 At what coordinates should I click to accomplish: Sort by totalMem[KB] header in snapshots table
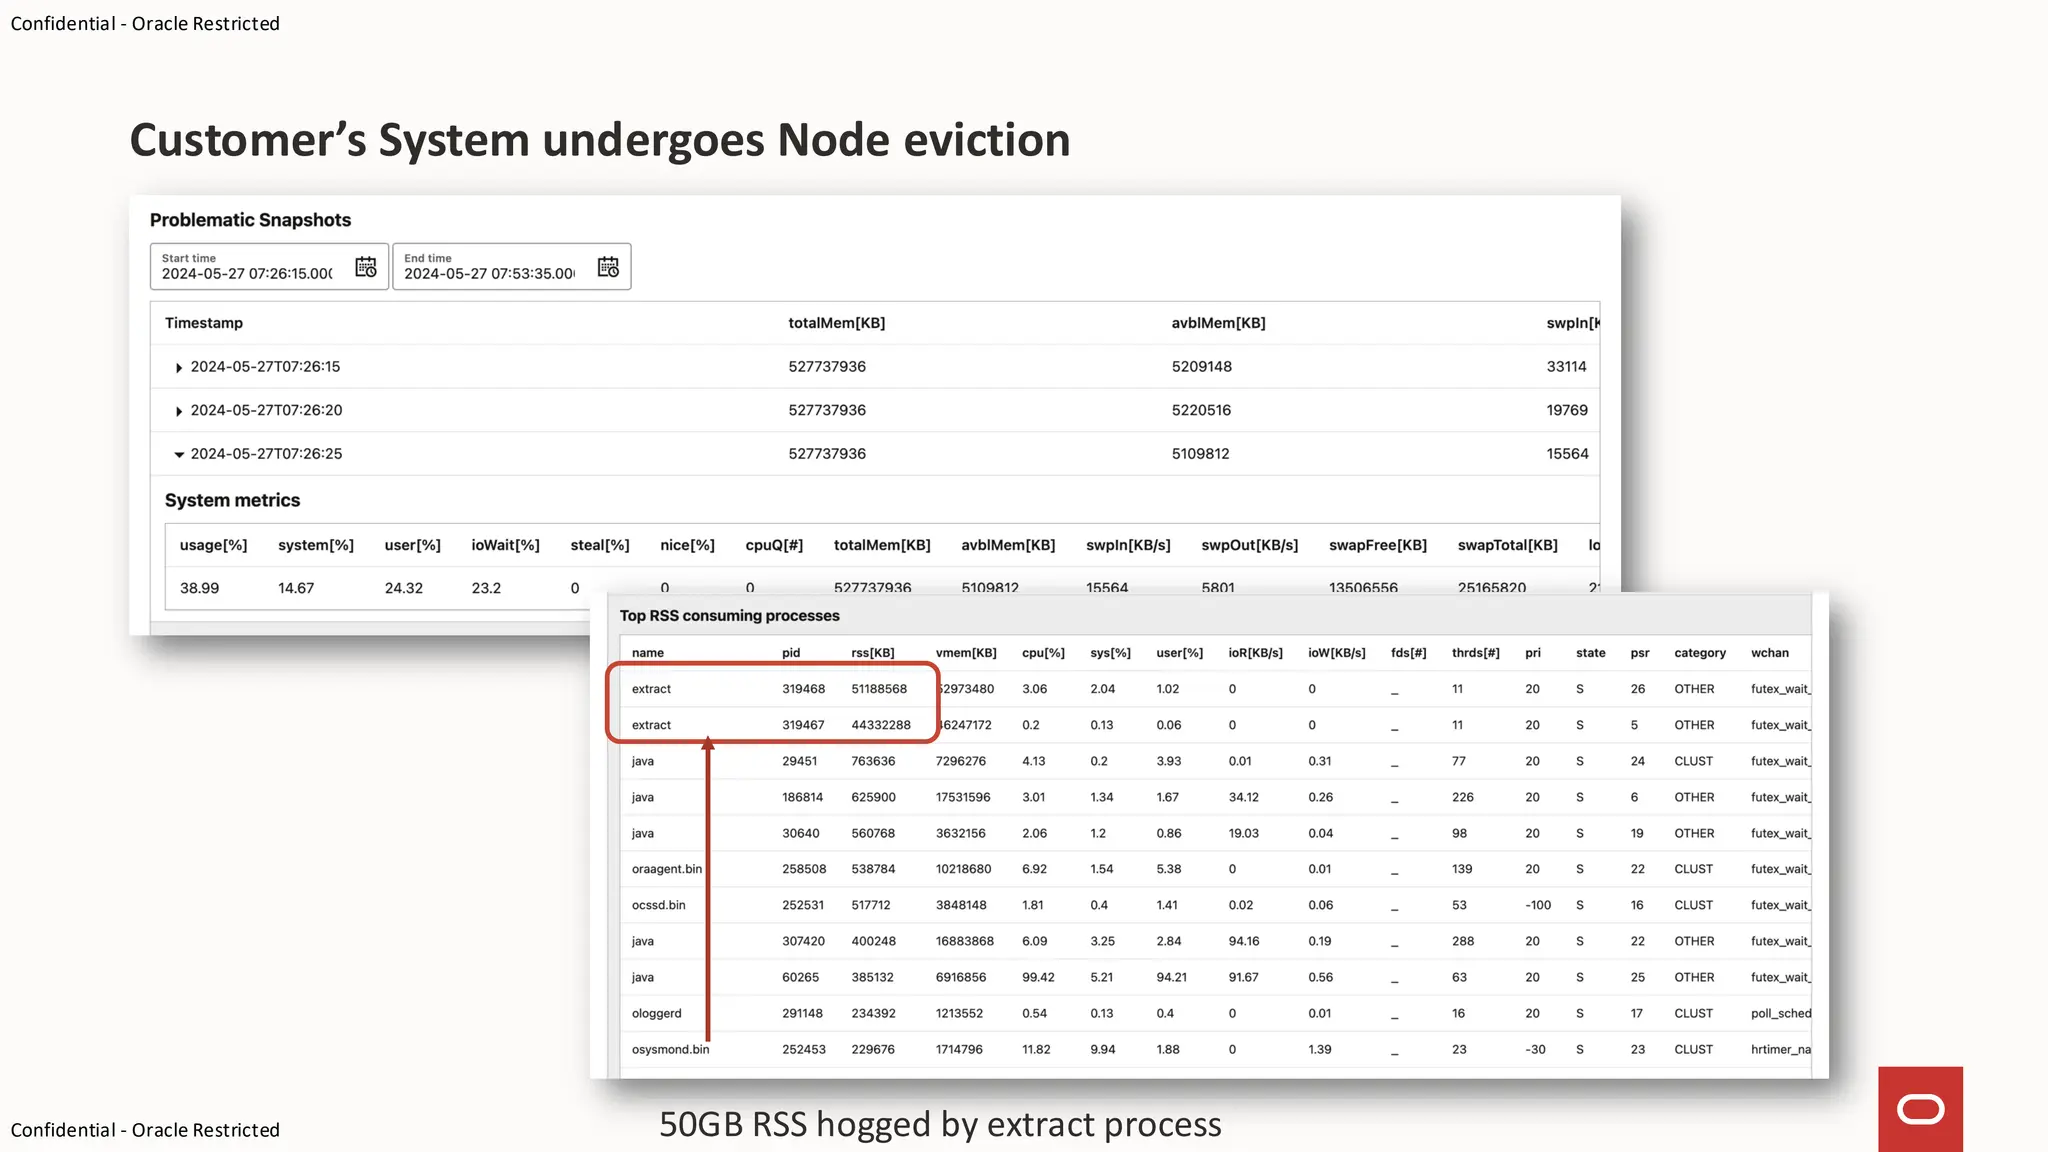[x=837, y=323]
